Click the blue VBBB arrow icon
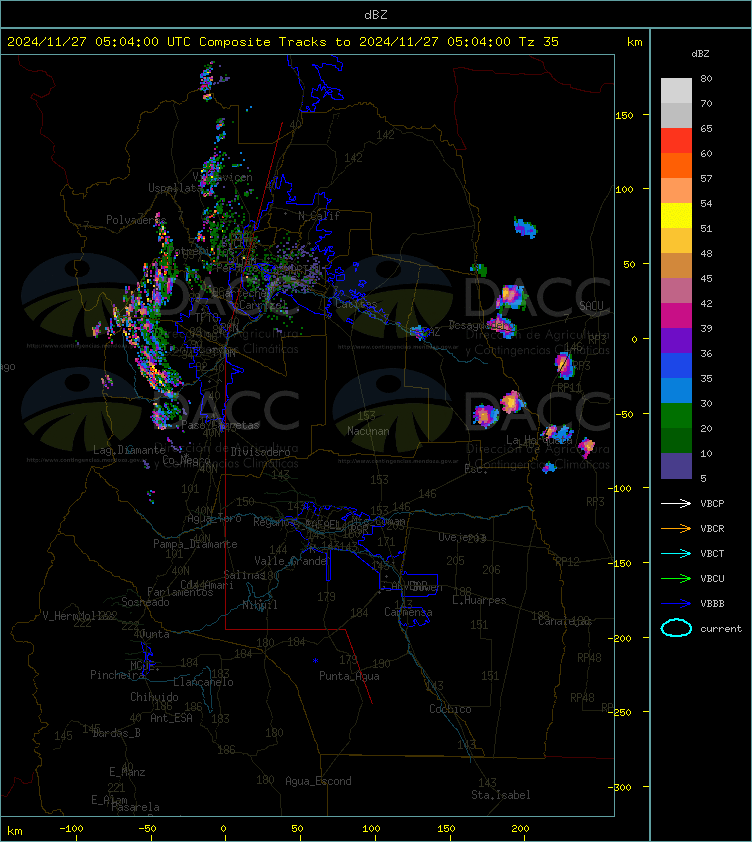The image size is (752, 842). point(676,604)
